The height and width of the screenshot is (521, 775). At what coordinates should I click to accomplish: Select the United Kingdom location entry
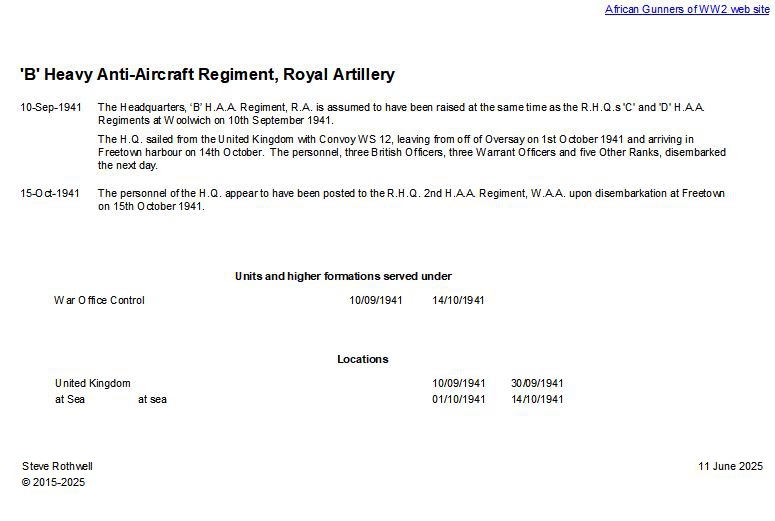pos(93,383)
